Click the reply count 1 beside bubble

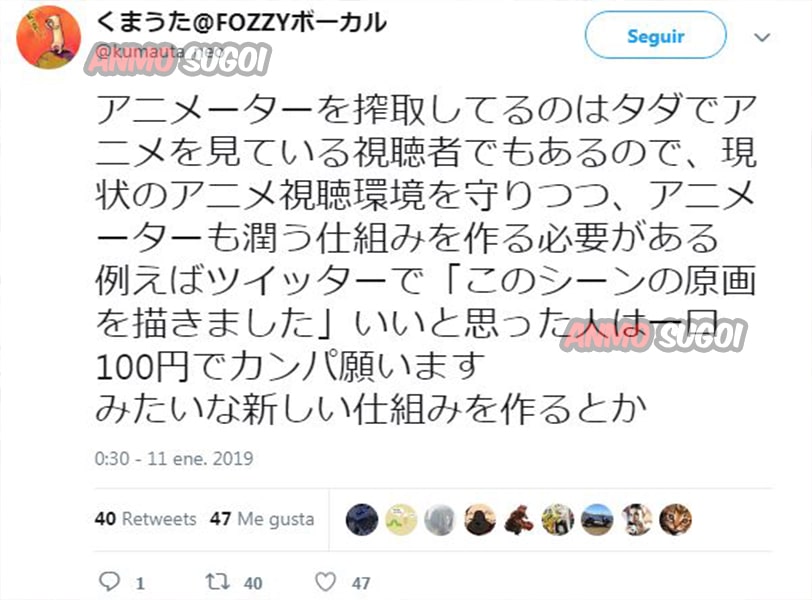[140, 583]
